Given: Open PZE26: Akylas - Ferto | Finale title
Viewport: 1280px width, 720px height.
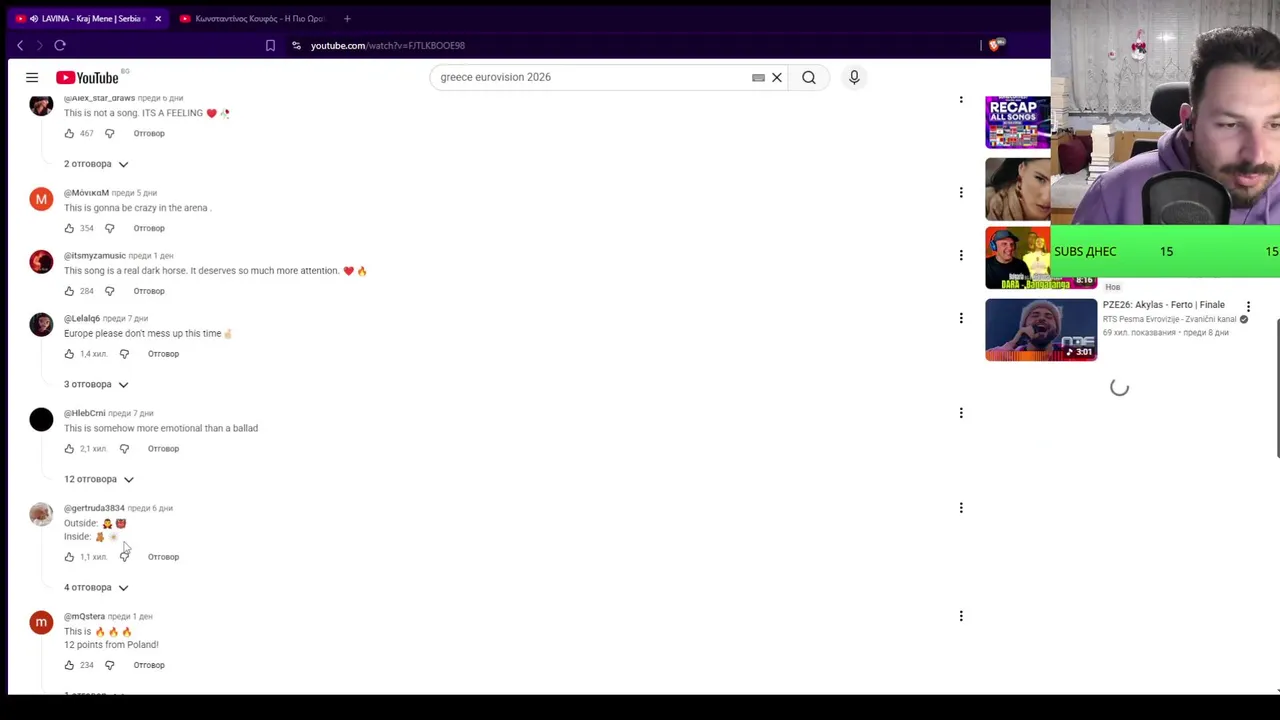Looking at the screenshot, I should [x=1163, y=305].
